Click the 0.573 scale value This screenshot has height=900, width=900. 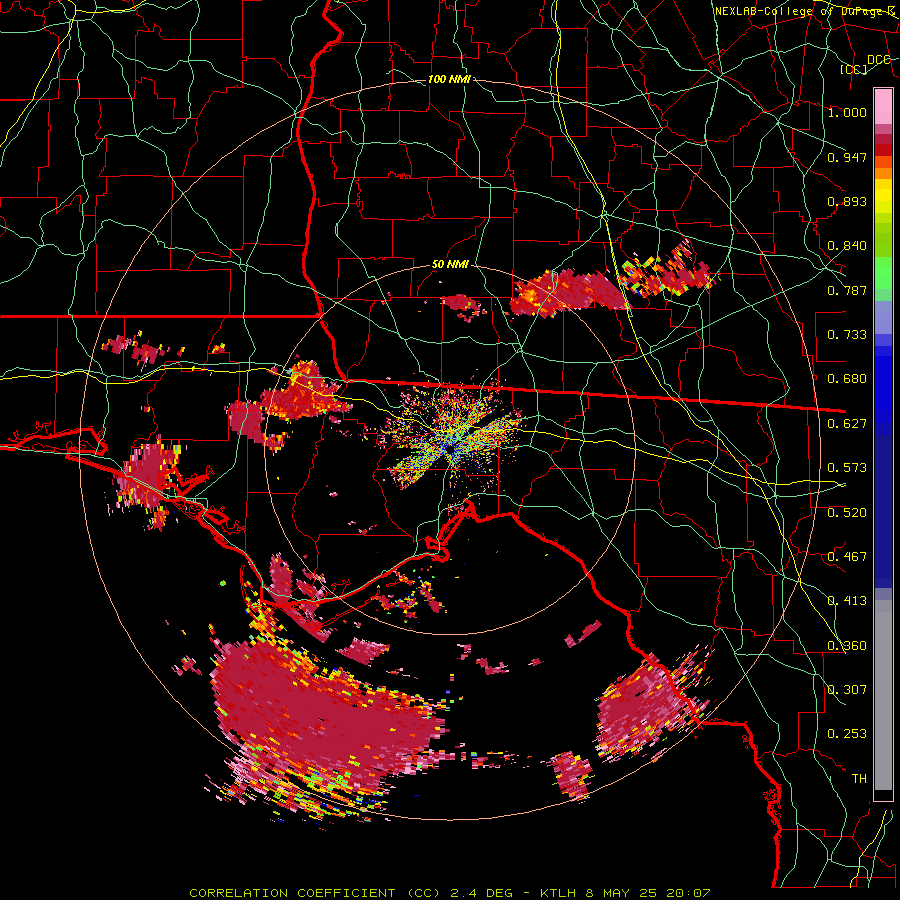[847, 468]
